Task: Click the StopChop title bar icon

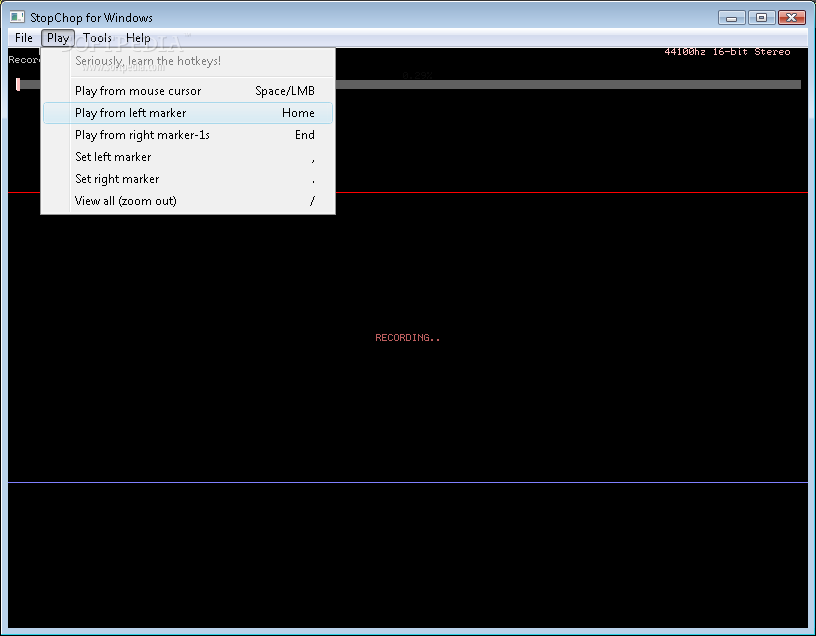Action: tap(17, 17)
